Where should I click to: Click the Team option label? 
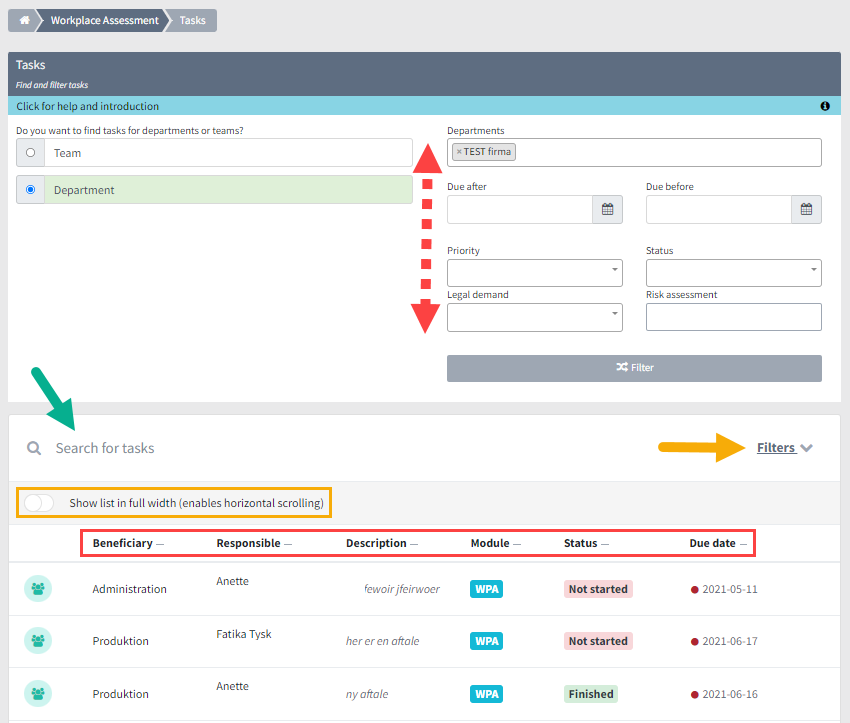[67, 153]
